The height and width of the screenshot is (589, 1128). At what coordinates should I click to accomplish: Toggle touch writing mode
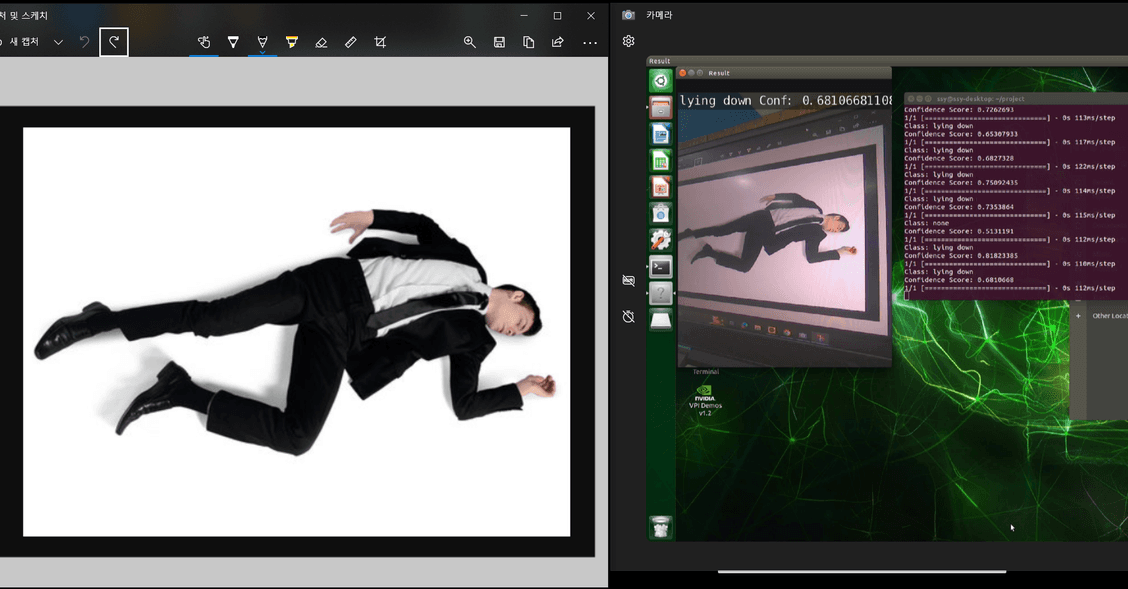[204, 42]
